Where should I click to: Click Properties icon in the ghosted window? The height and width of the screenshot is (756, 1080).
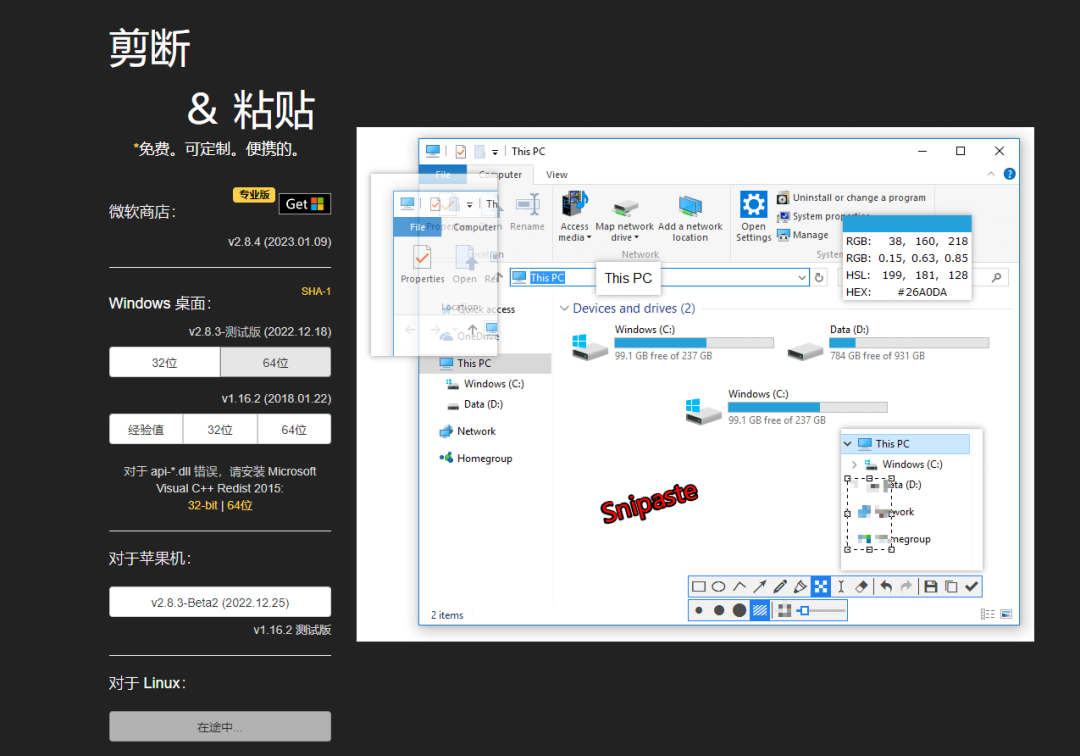422,258
